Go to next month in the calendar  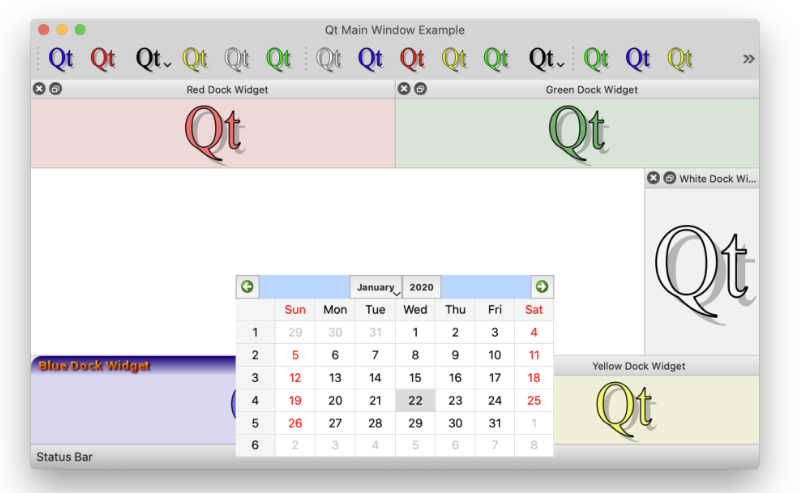click(x=542, y=286)
